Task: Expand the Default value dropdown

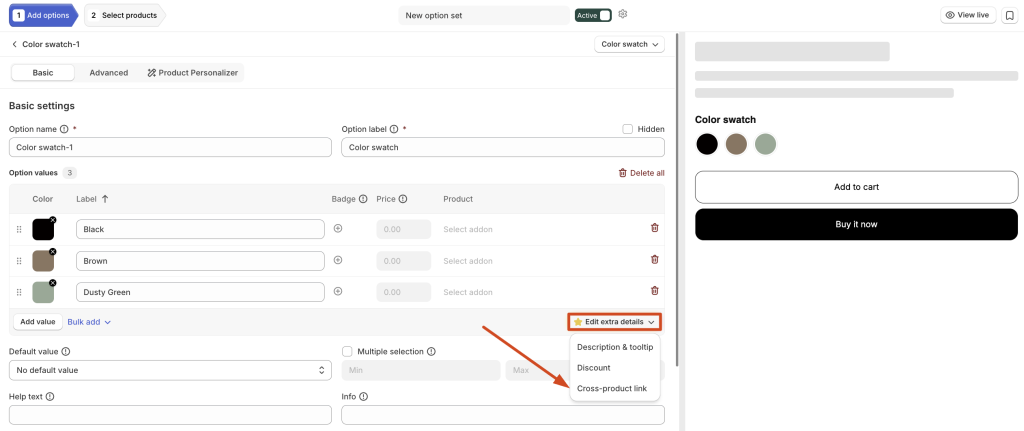Action: (x=170, y=370)
